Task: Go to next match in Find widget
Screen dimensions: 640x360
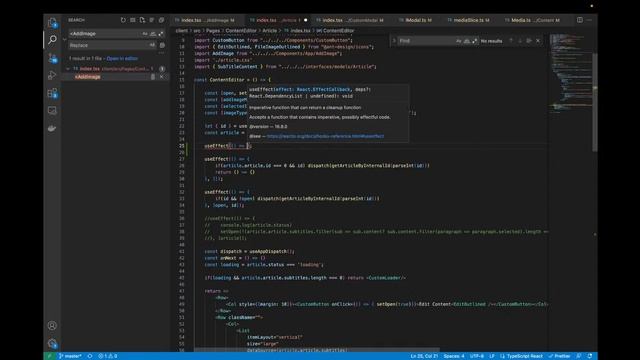Action: (x=520, y=41)
